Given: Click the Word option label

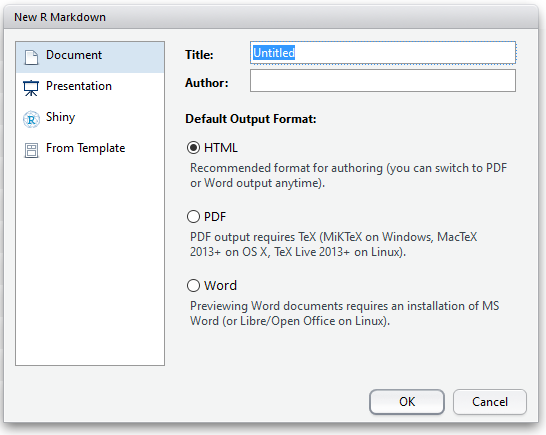Looking at the screenshot, I should 220,286.
